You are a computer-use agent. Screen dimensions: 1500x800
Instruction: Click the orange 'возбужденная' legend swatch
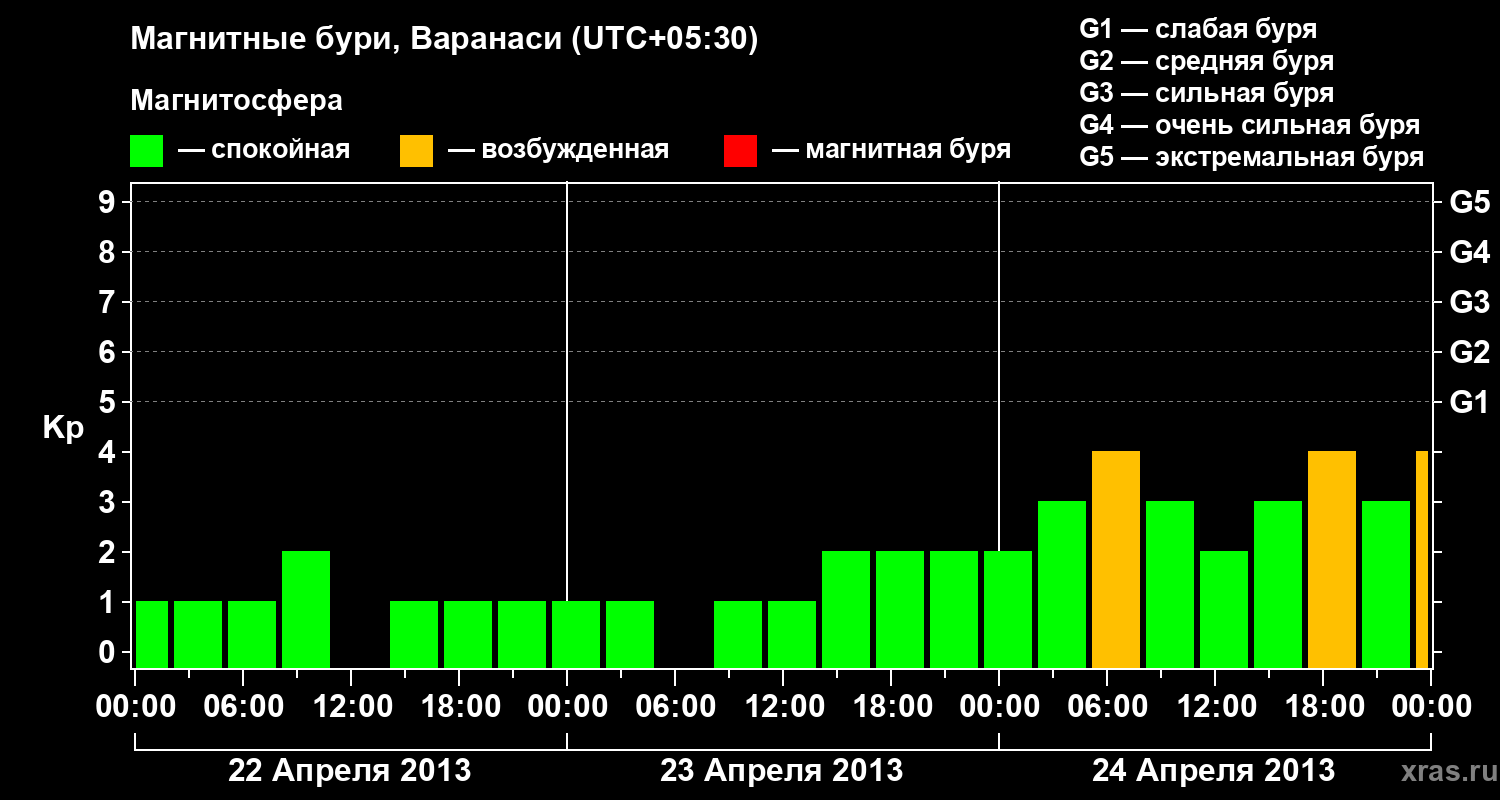tap(416, 151)
